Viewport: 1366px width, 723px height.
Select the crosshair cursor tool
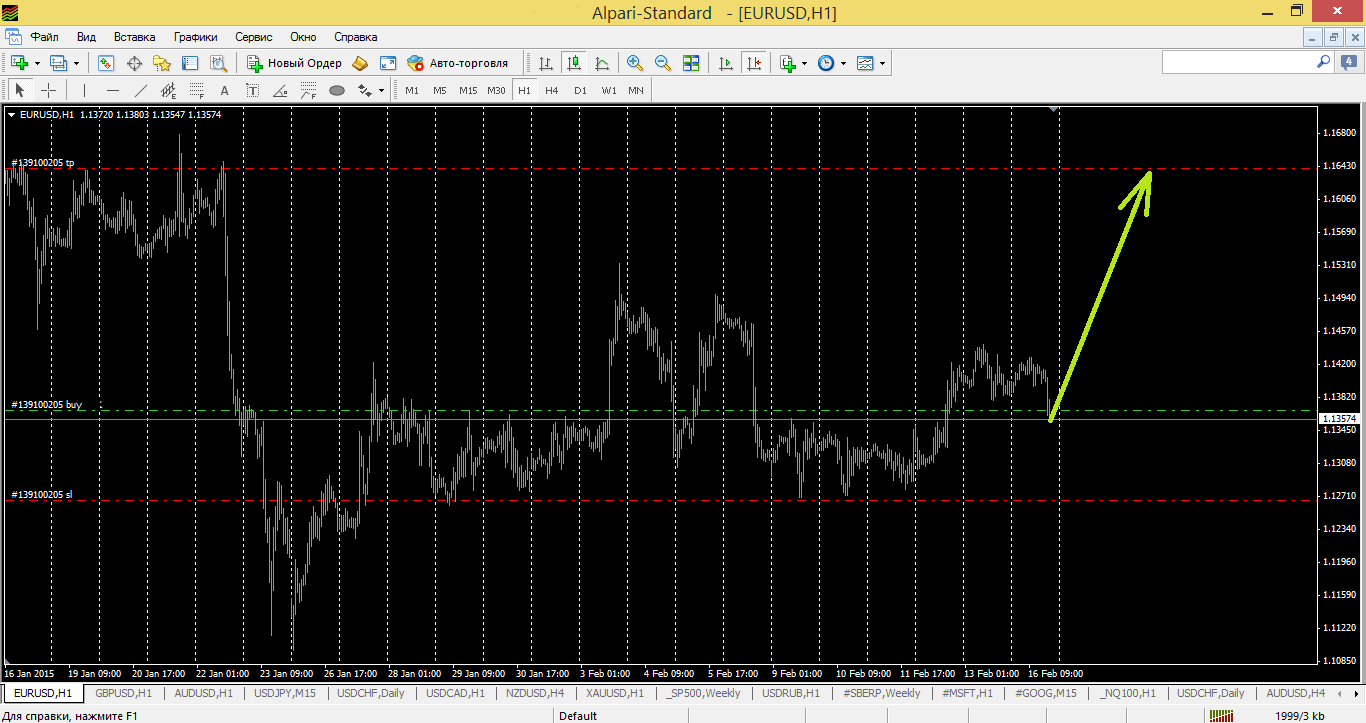[48, 90]
